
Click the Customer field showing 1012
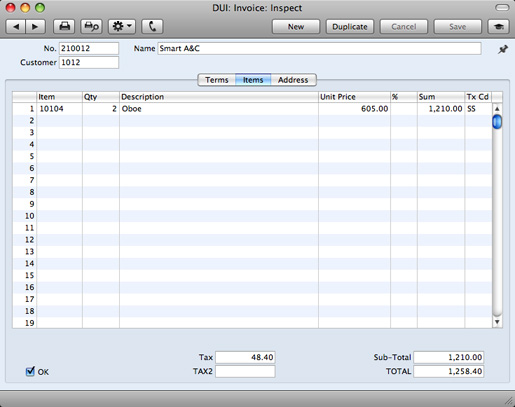point(89,63)
